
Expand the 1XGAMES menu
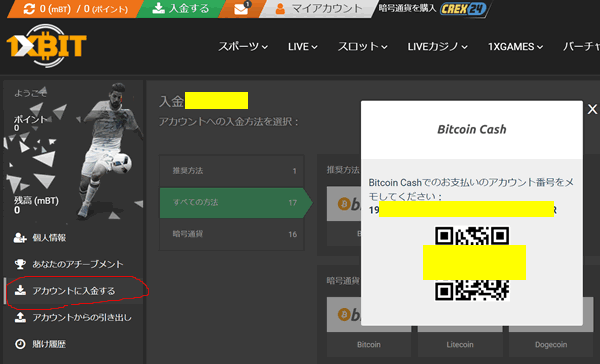515,47
